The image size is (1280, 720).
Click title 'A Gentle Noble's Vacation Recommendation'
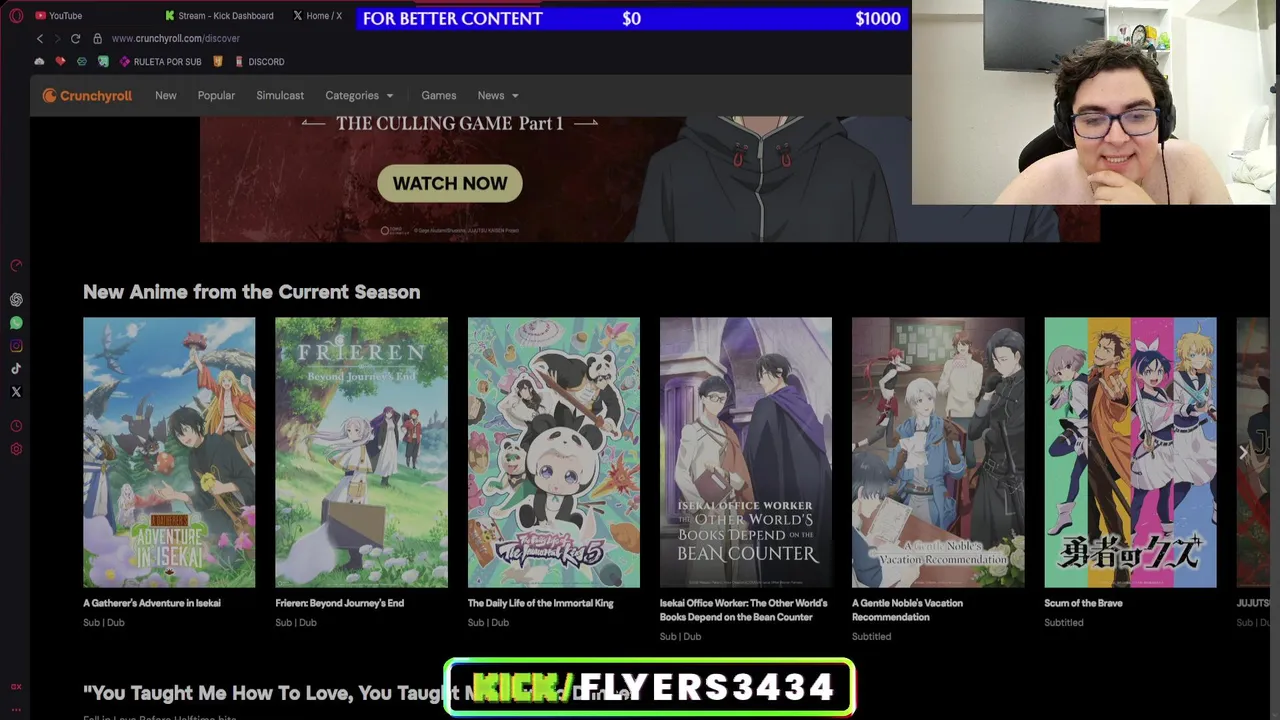pos(907,610)
